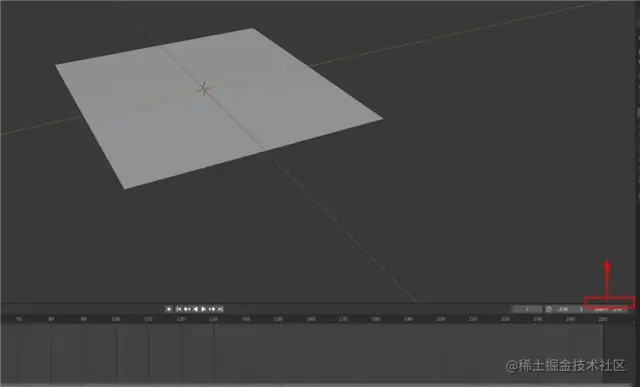The width and height of the screenshot is (640, 387).
Task: Jump to the timeline start frame
Action: (179, 309)
